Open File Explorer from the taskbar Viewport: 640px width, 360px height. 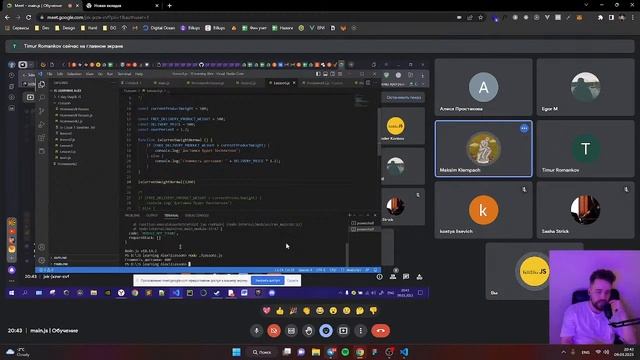[316, 352]
